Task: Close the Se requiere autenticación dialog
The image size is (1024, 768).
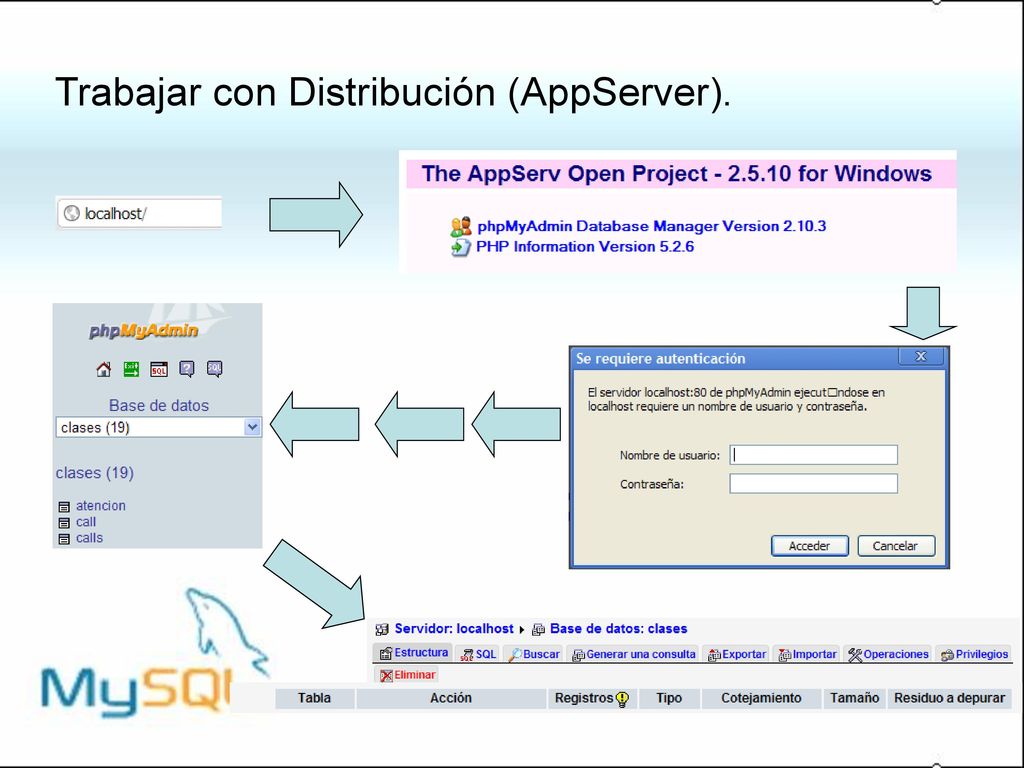Action: pos(921,357)
